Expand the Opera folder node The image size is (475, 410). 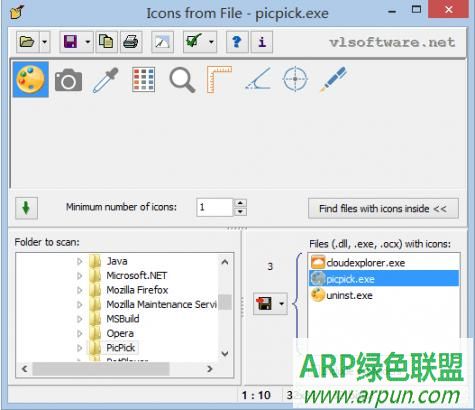tap(80, 333)
